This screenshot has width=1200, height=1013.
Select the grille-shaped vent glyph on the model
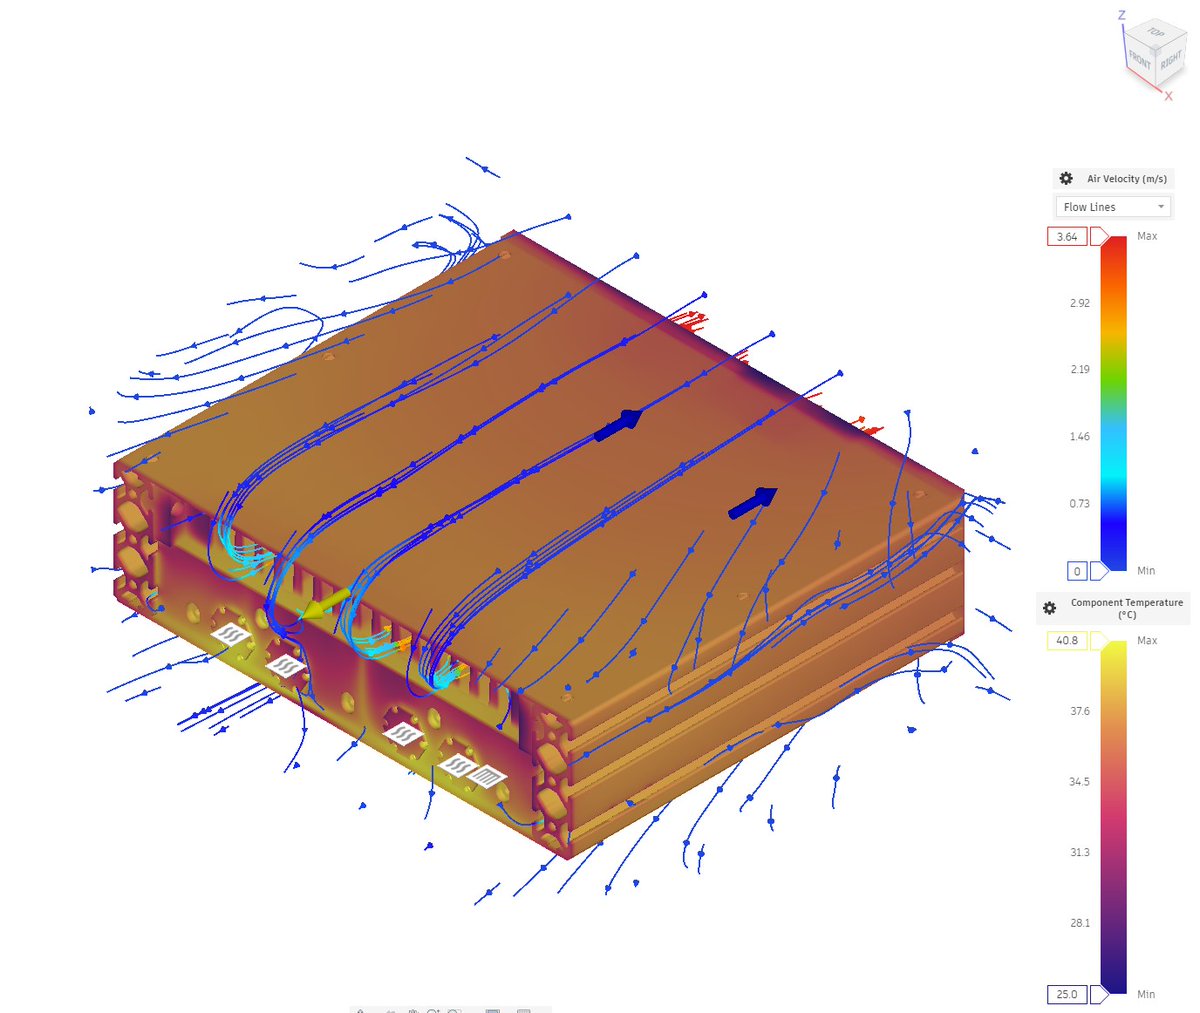point(488,776)
